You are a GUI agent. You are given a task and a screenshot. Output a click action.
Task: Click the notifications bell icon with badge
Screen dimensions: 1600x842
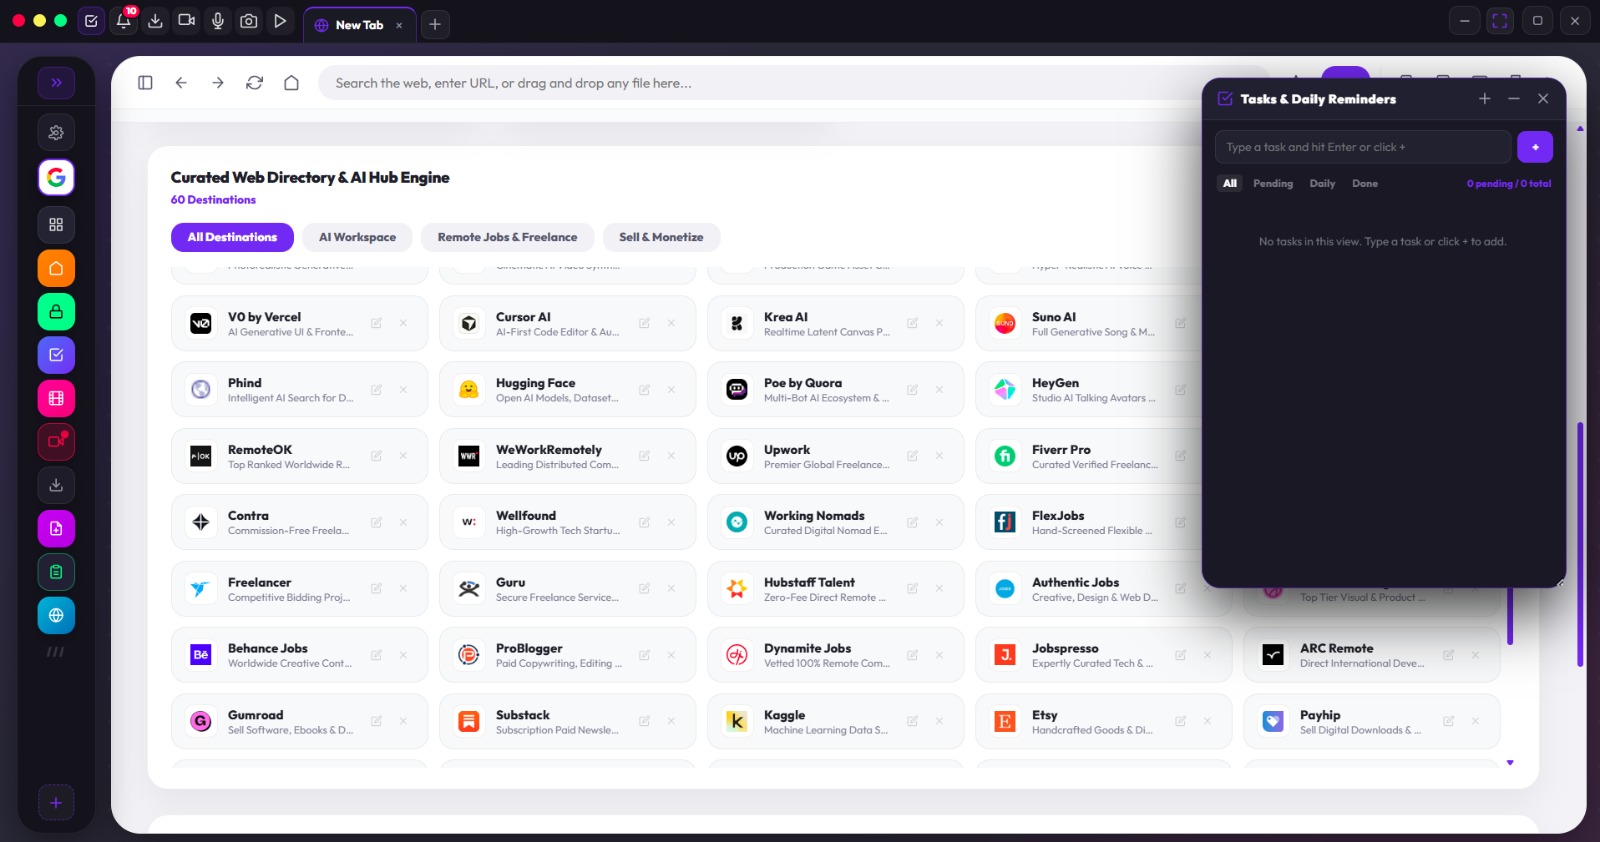(124, 20)
